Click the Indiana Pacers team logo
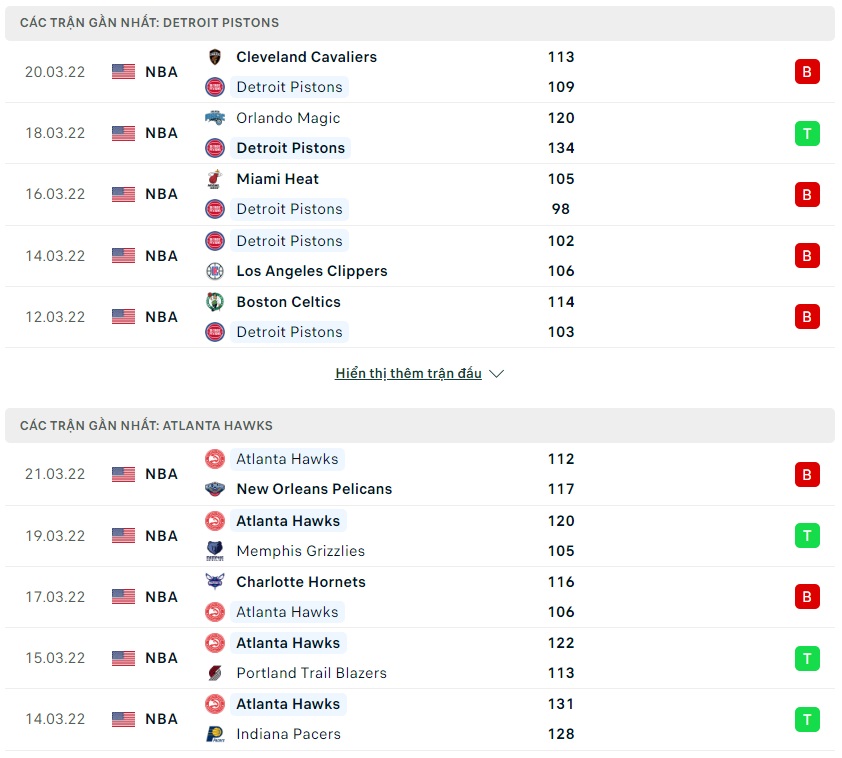Image resolution: width=842 pixels, height=758 pixels. click(215, 734)
